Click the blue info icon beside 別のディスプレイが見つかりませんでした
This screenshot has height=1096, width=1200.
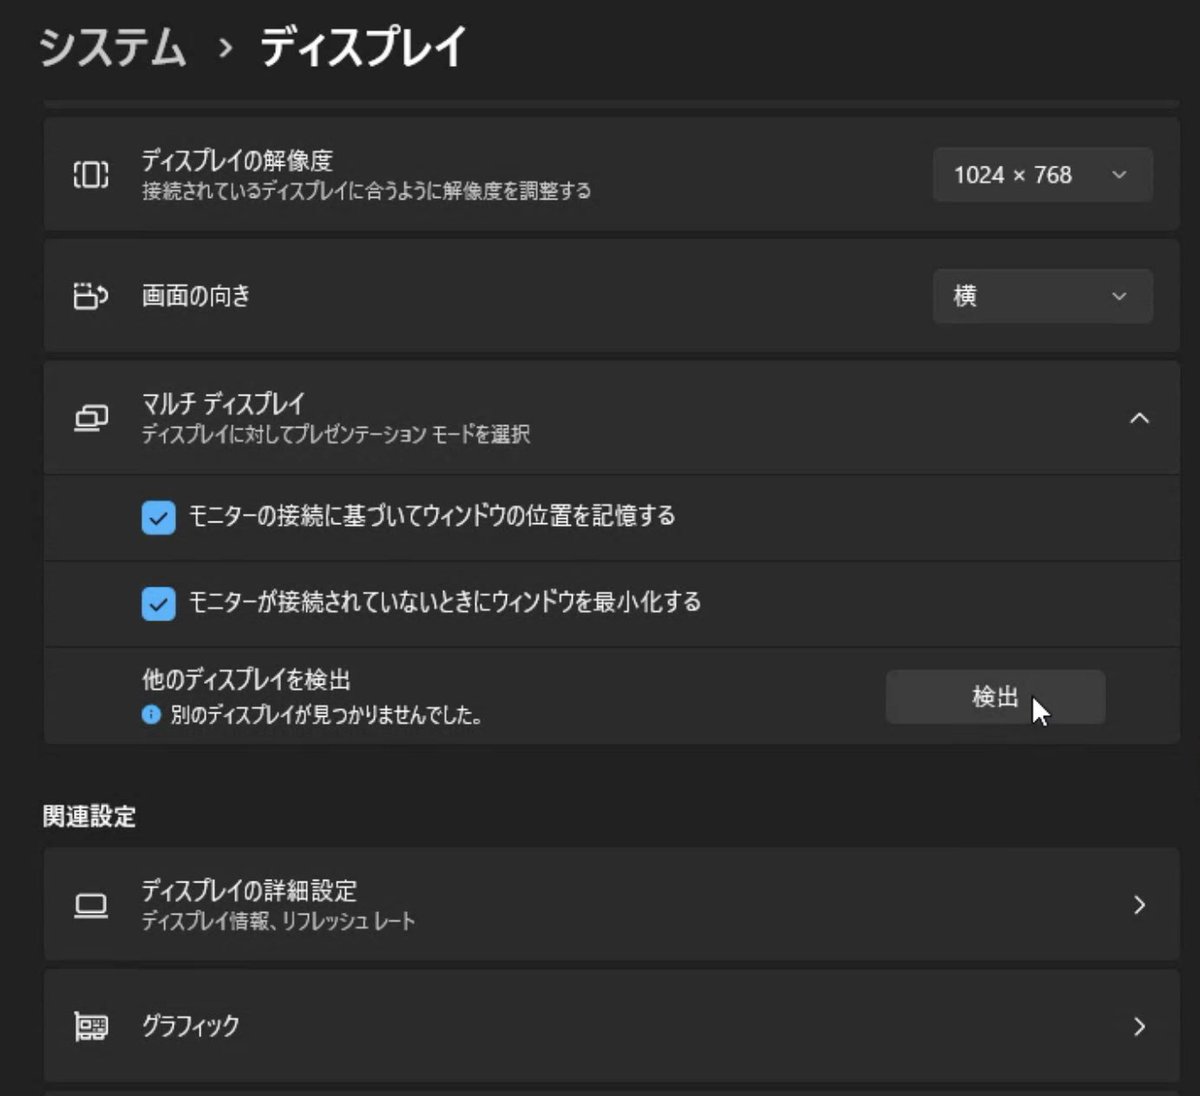[151, 715]
